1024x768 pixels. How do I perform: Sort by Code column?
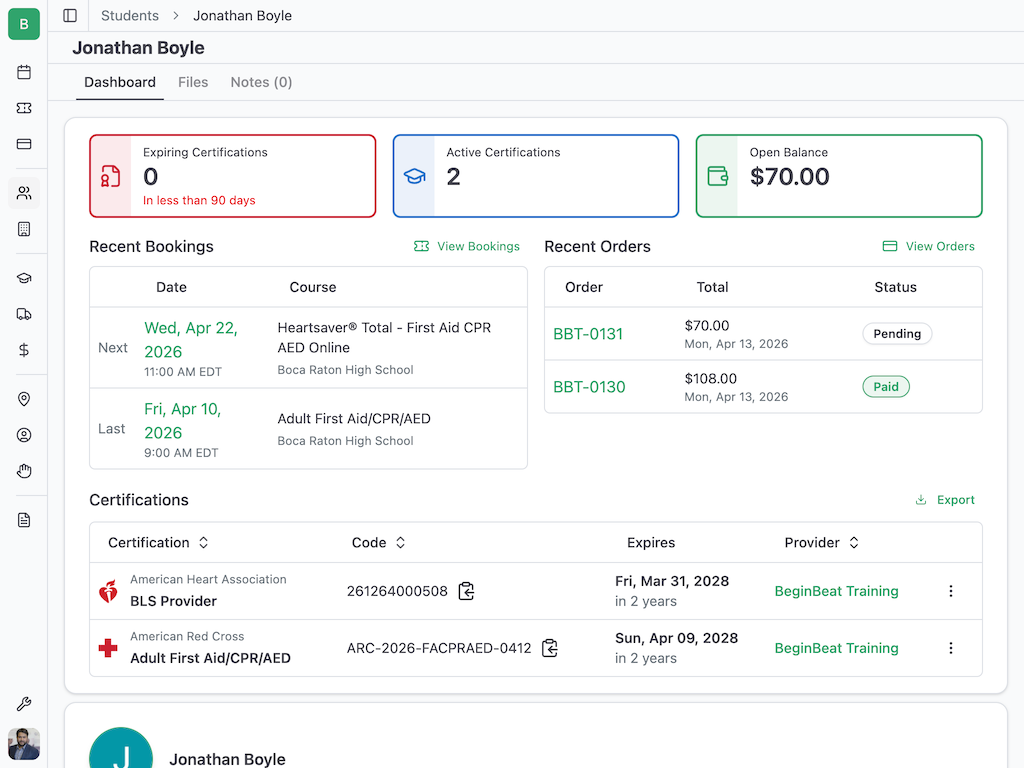point(379,543)
